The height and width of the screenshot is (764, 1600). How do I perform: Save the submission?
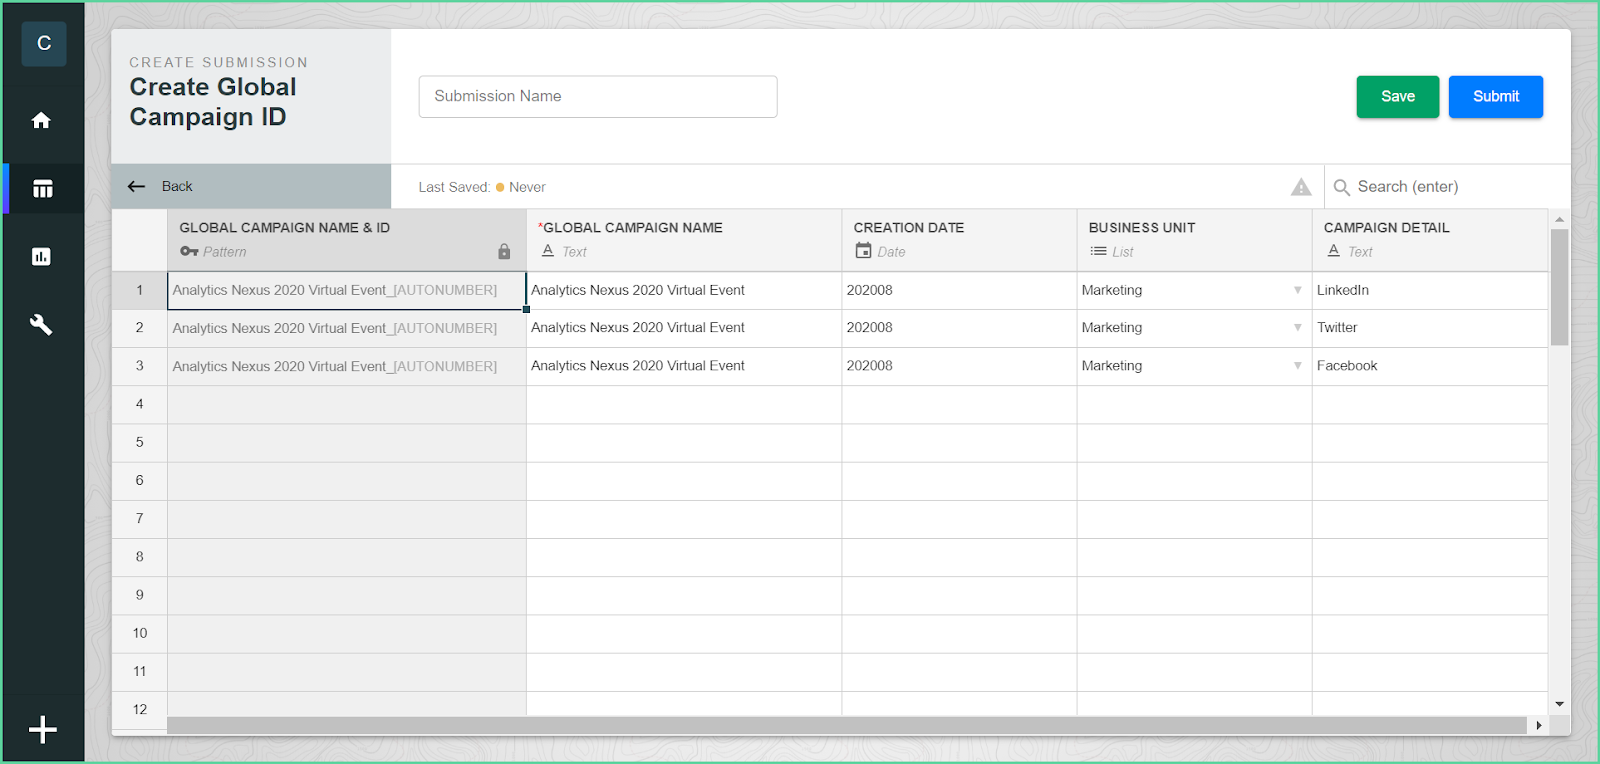1398,97
